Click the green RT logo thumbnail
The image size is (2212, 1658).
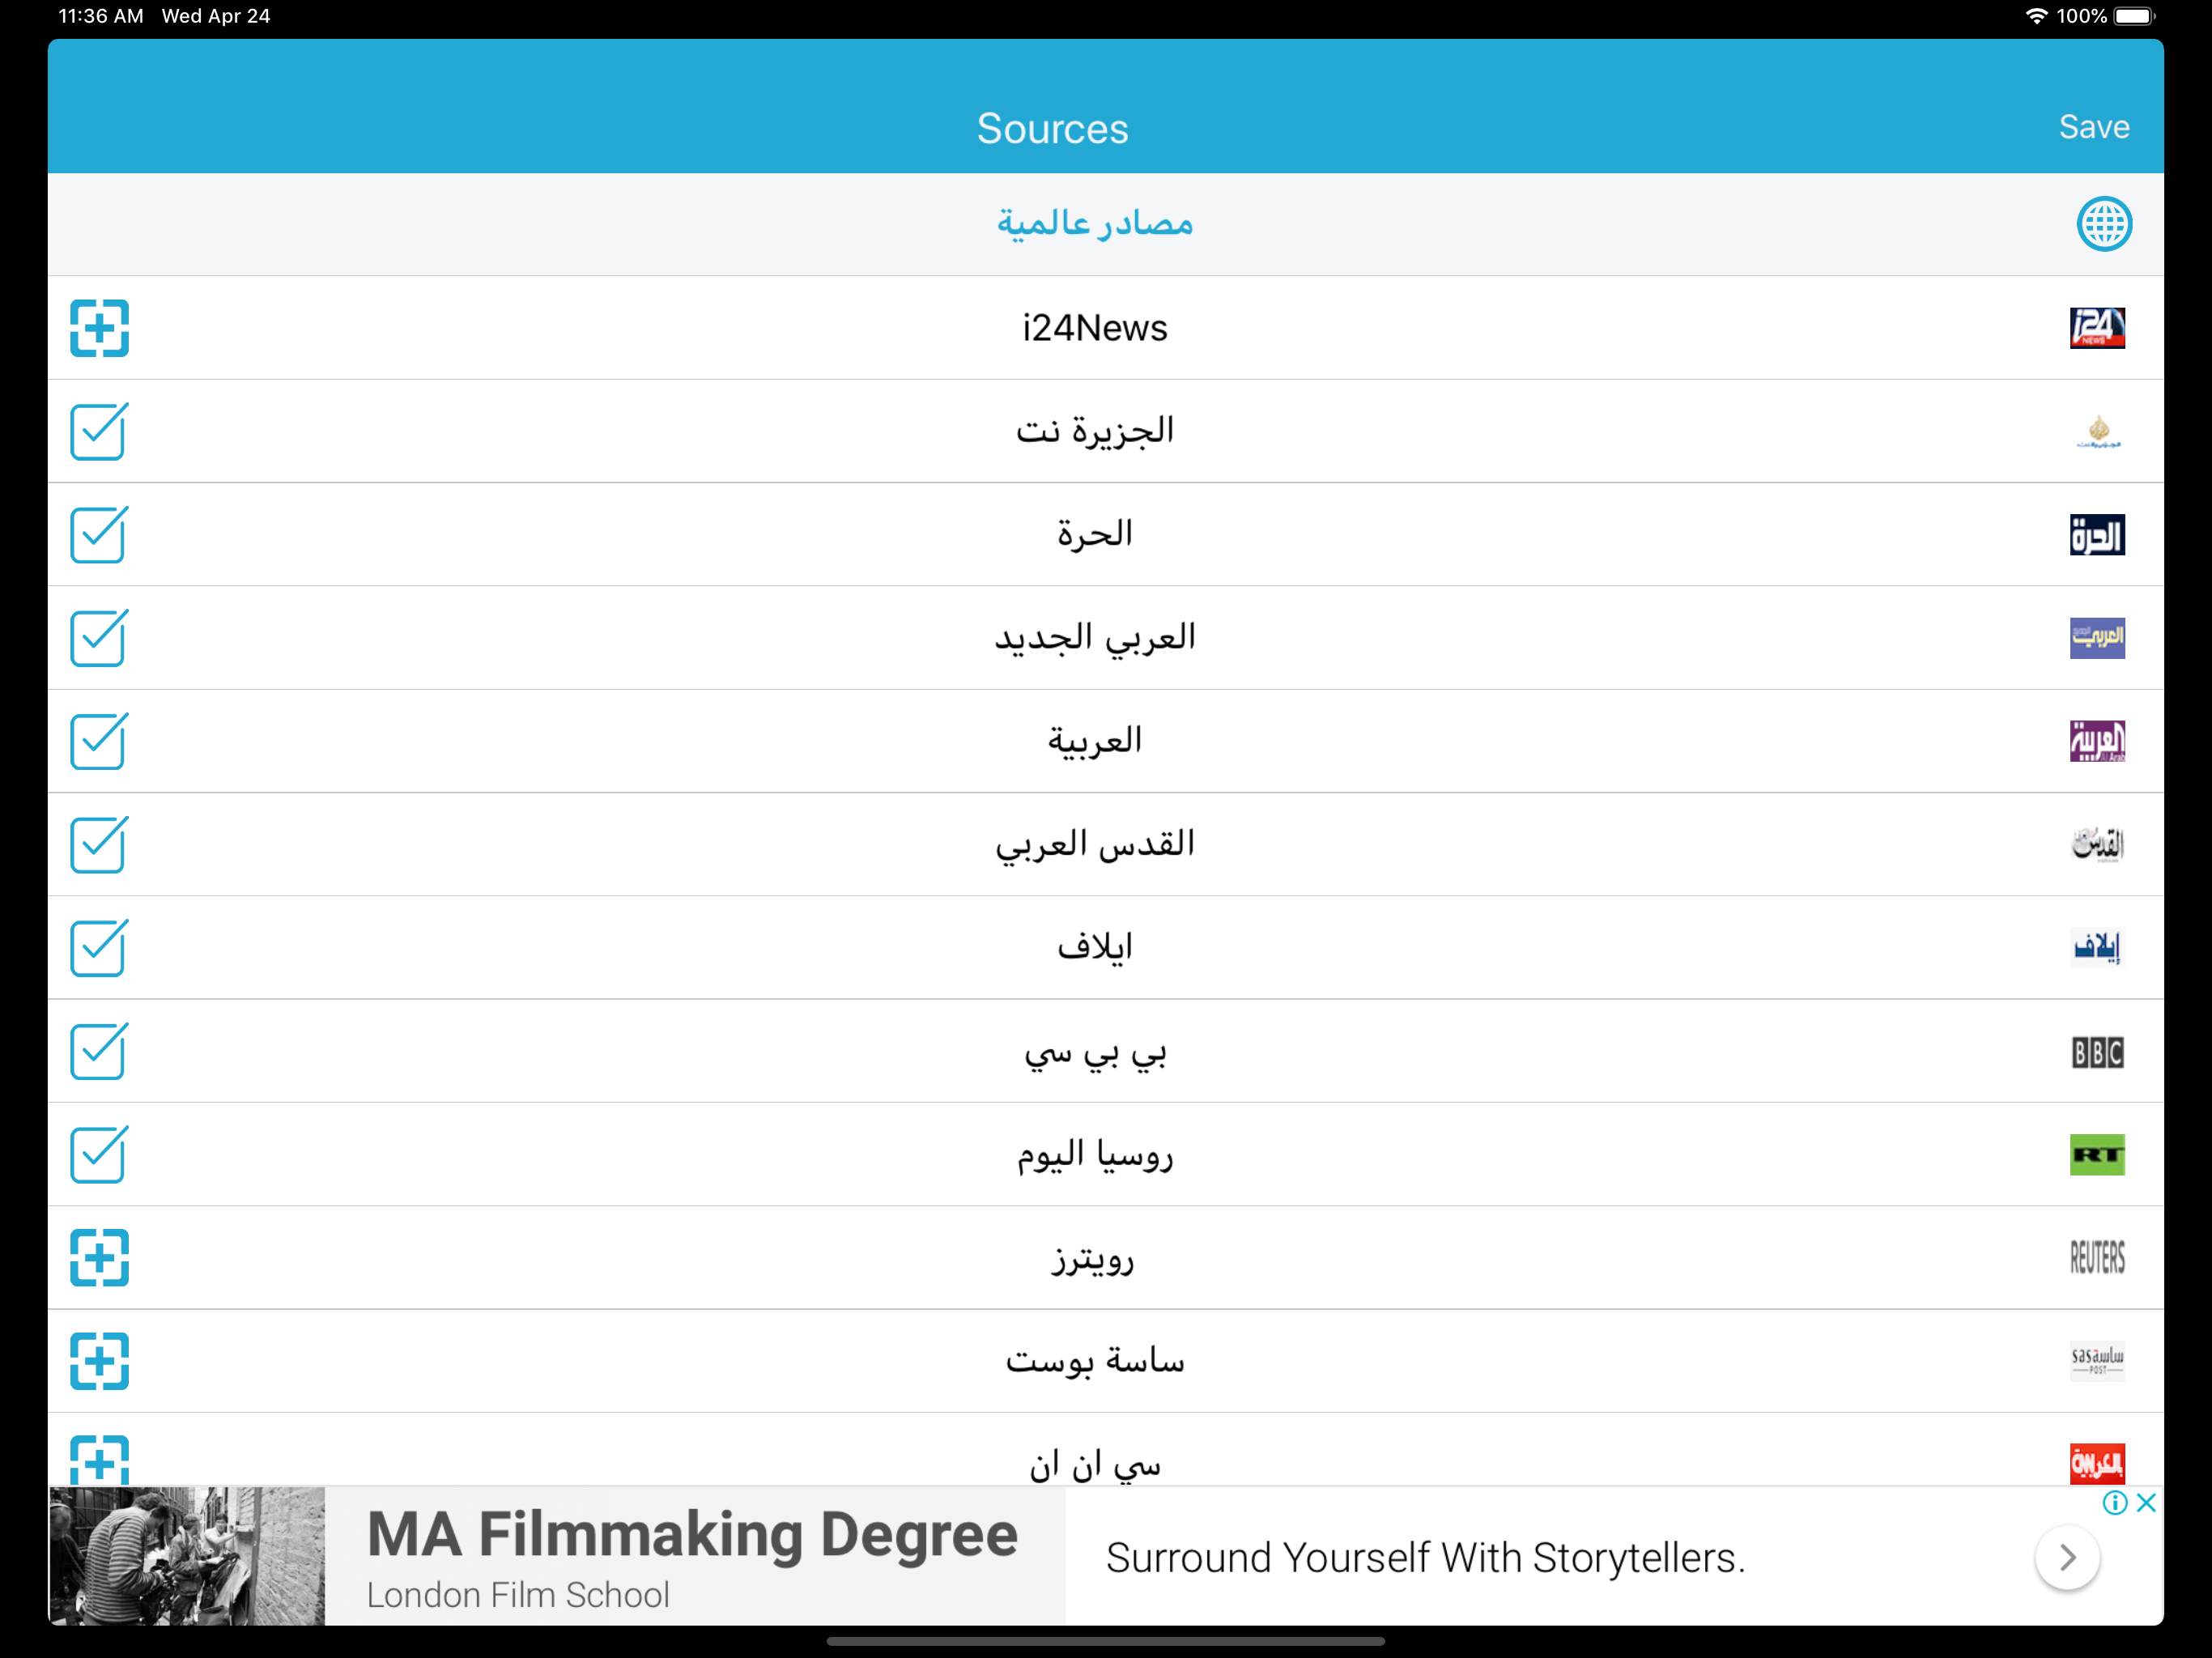coord(2097,1155)
